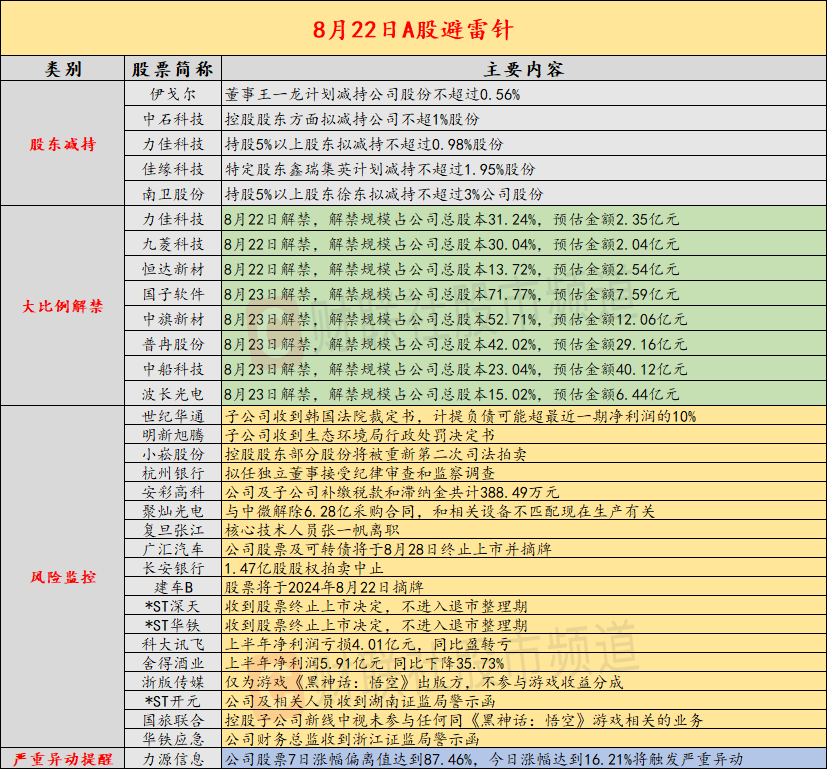Click content 控股股东方面拟减持公司不超1%股份
The width and height of the screenshot is (827, 769).
coord(352,119)
